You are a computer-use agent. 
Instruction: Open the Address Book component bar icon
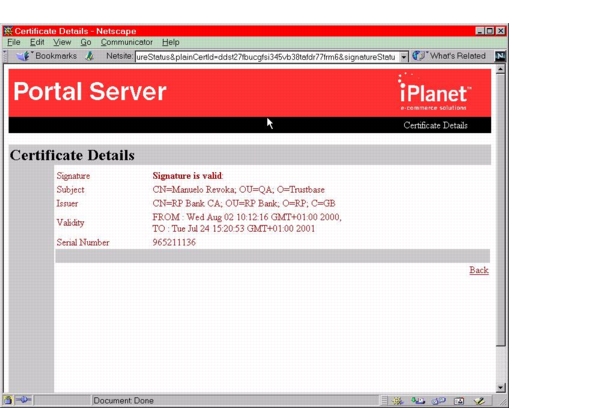[x=459, y=400]
